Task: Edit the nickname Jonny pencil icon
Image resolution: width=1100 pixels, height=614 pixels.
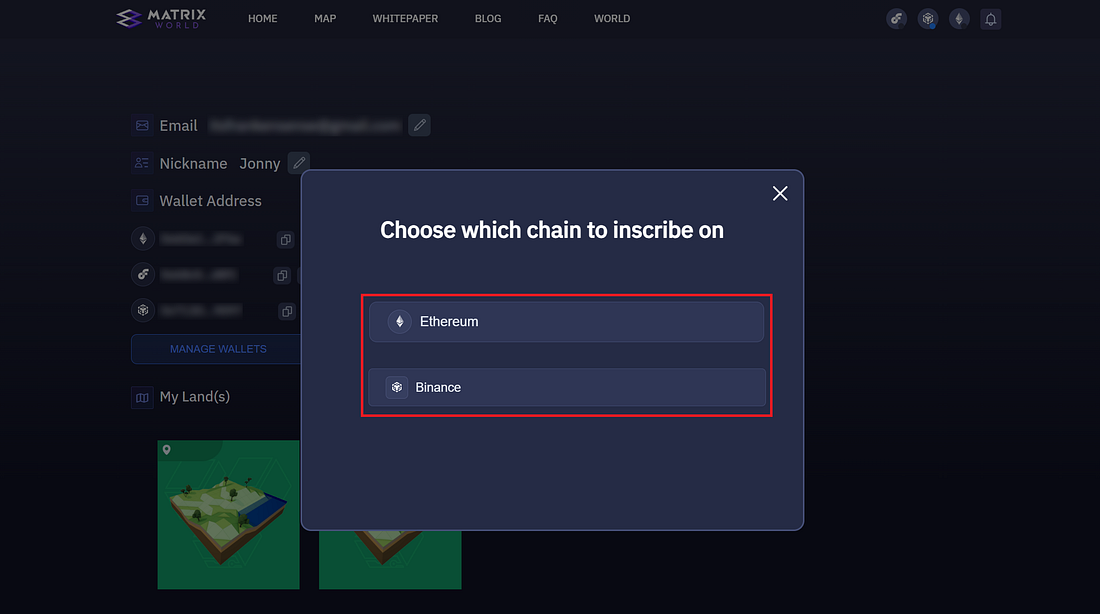Action: (298, 163)
